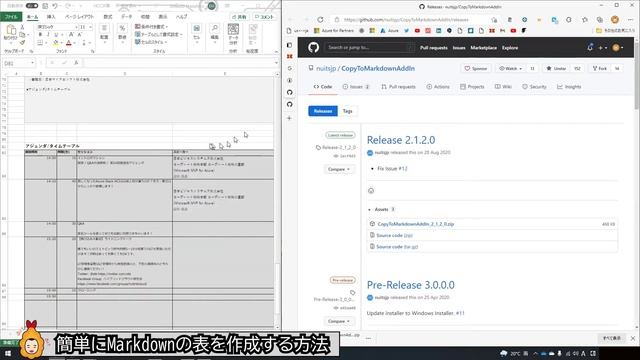
Task: Open Compare dropdown under Release-2_1_2_0
Action: click(x=339, y=169)
